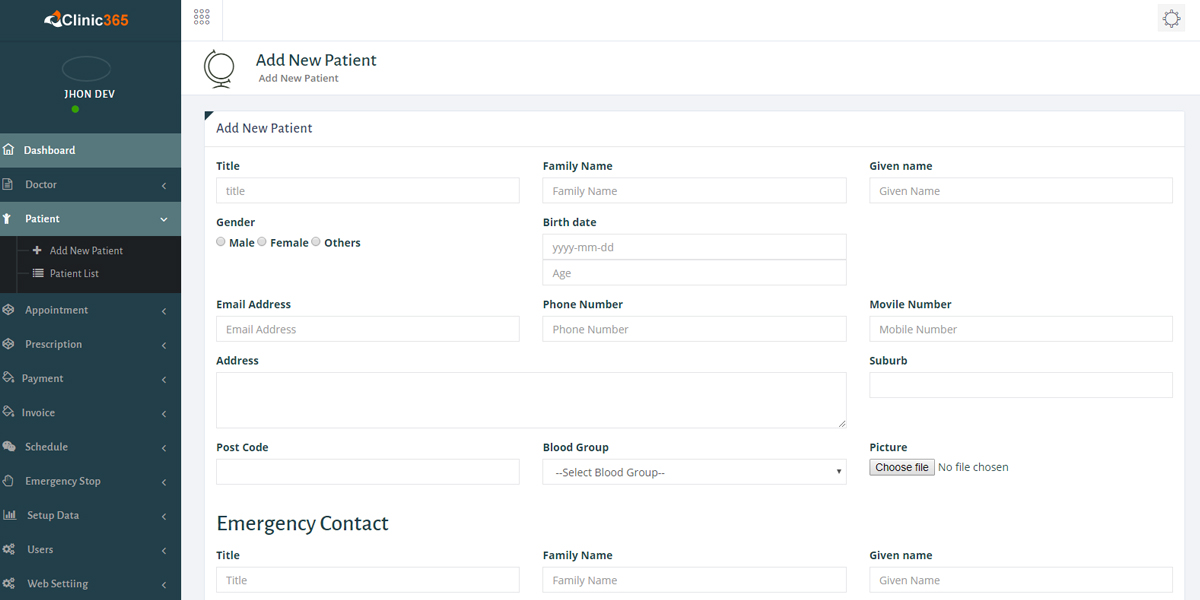Click the apps grid icon in the top bar
This screenshot has height=600, width=1200.
201,17
